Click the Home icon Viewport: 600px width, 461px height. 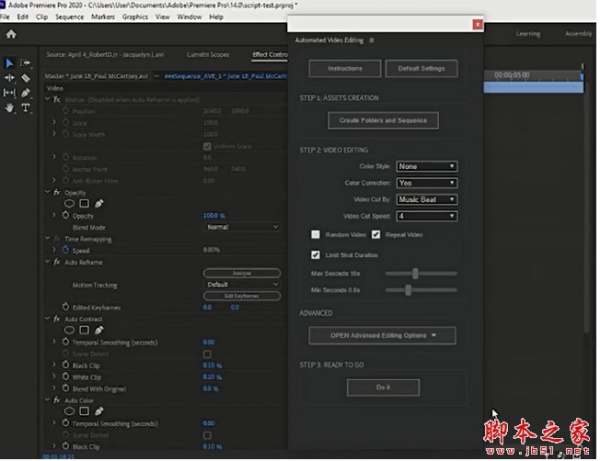(x=11, y=34)
